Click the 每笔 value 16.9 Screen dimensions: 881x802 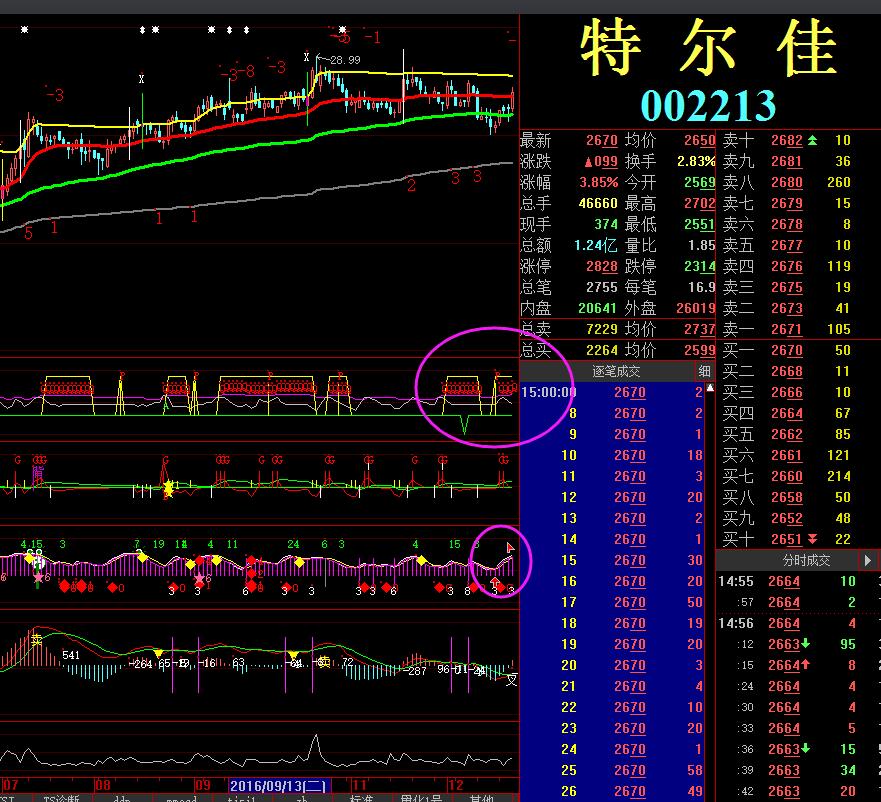[702, 287]
